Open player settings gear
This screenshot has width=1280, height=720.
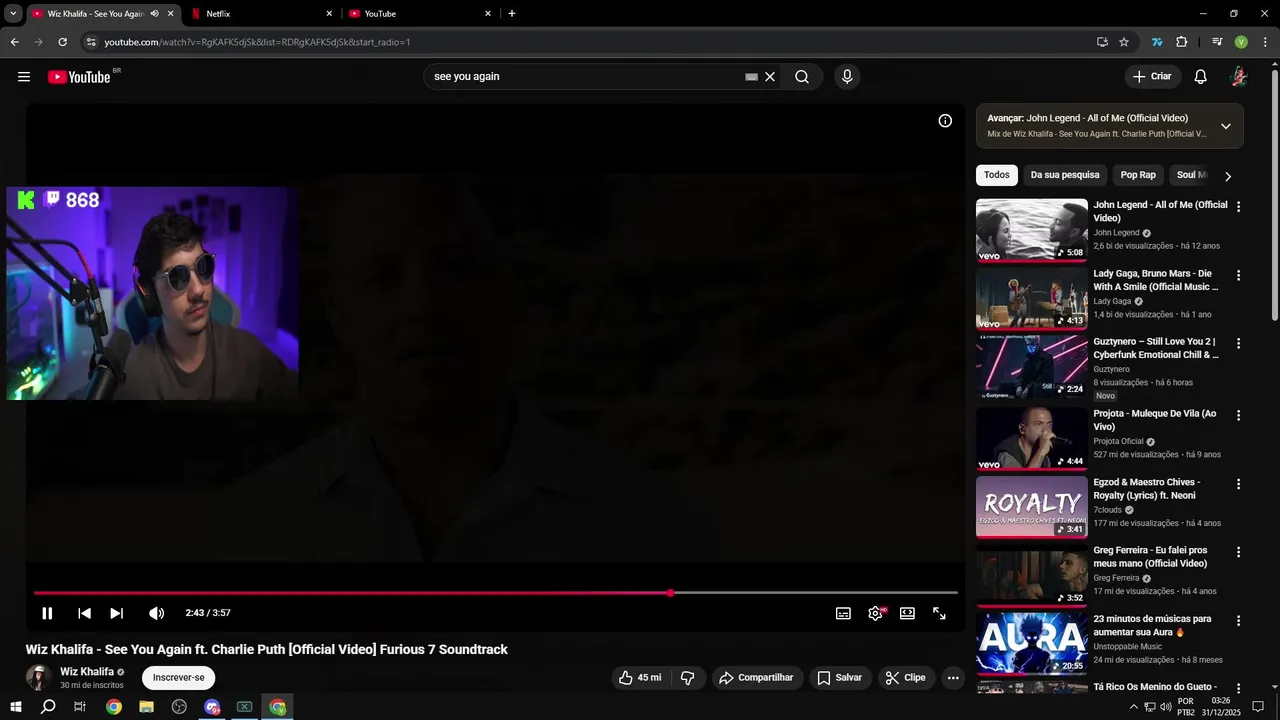pos(875,613)
